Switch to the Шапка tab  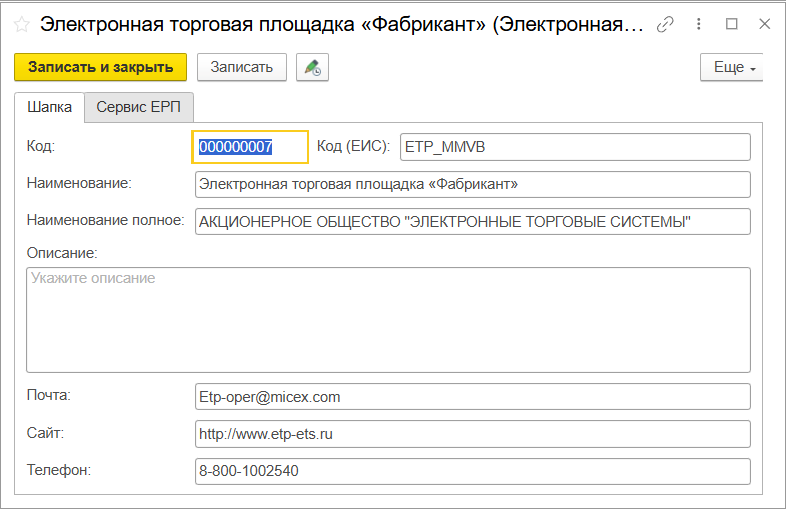coord(49,107)
